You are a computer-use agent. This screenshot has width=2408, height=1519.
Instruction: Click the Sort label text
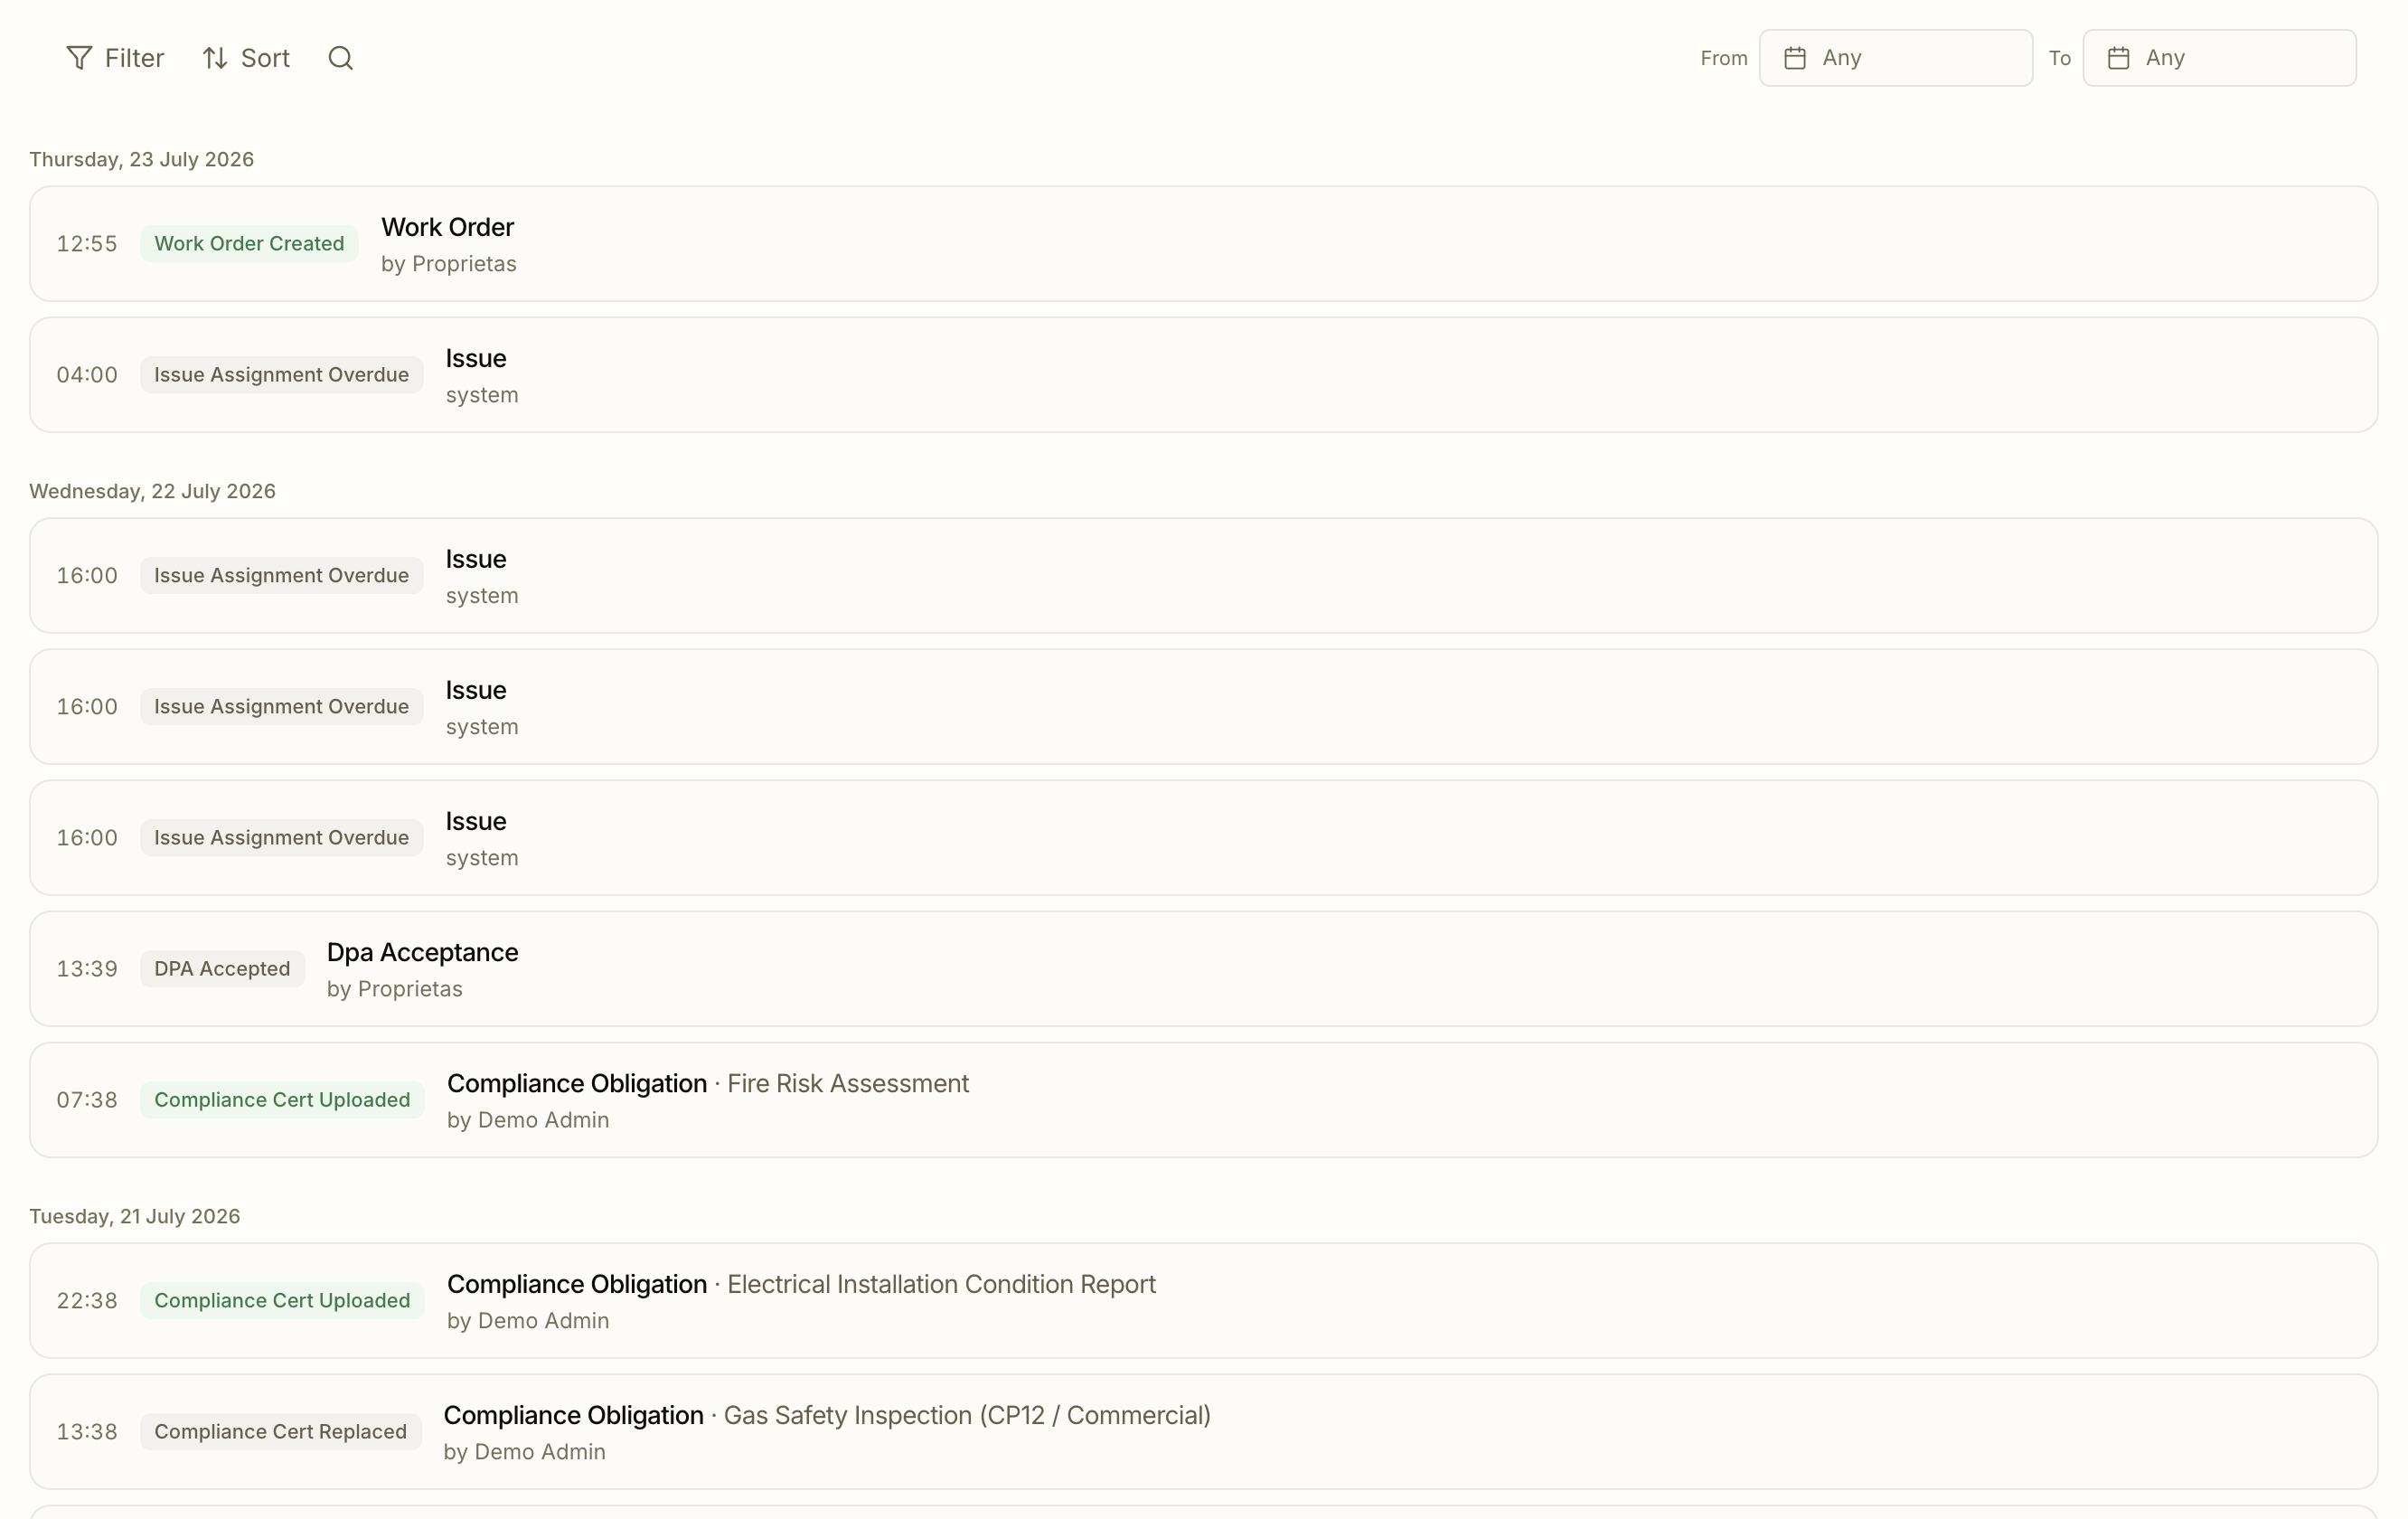tap(265, 58)
